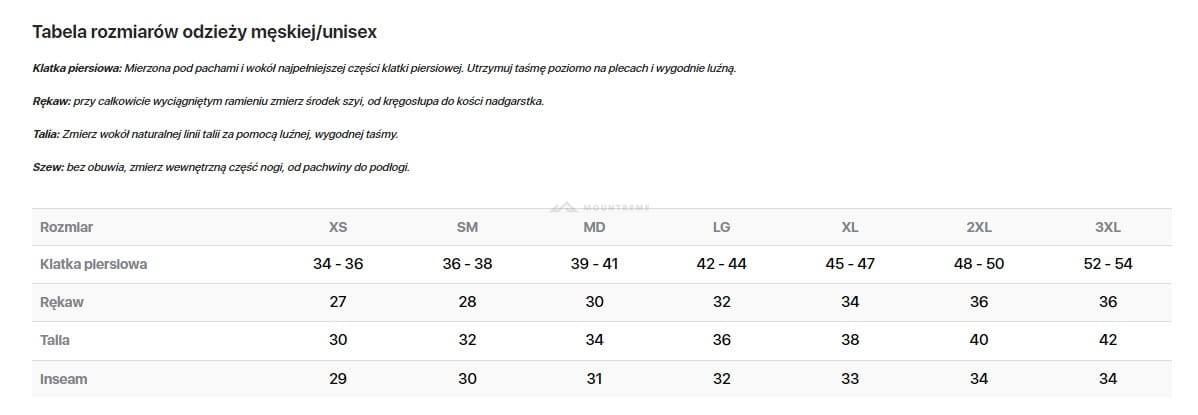Click the chest value 34 - 36
Screen dimensions: 1198x415
[x=338, y=264]
